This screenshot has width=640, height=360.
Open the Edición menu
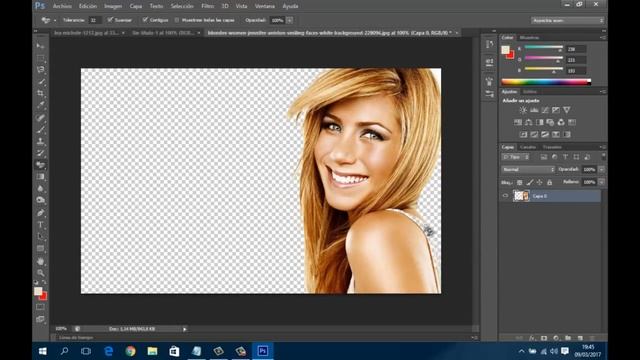click(88, 6)
